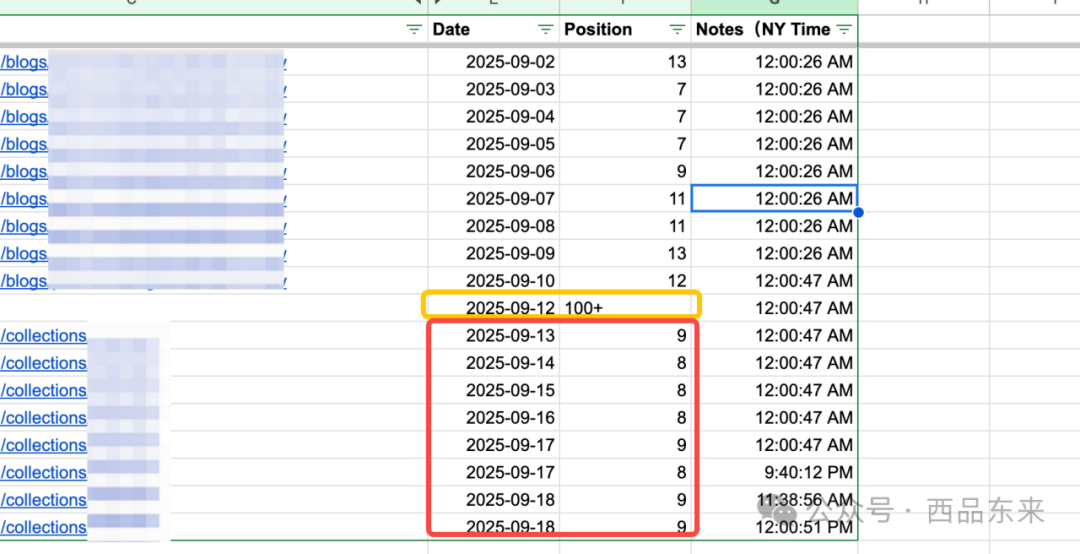Screen dimensions: 1080x554
Task: Open the /blogs link in the 2025-09-10 row
Action: pyautogui.click(x=24, y=281)
